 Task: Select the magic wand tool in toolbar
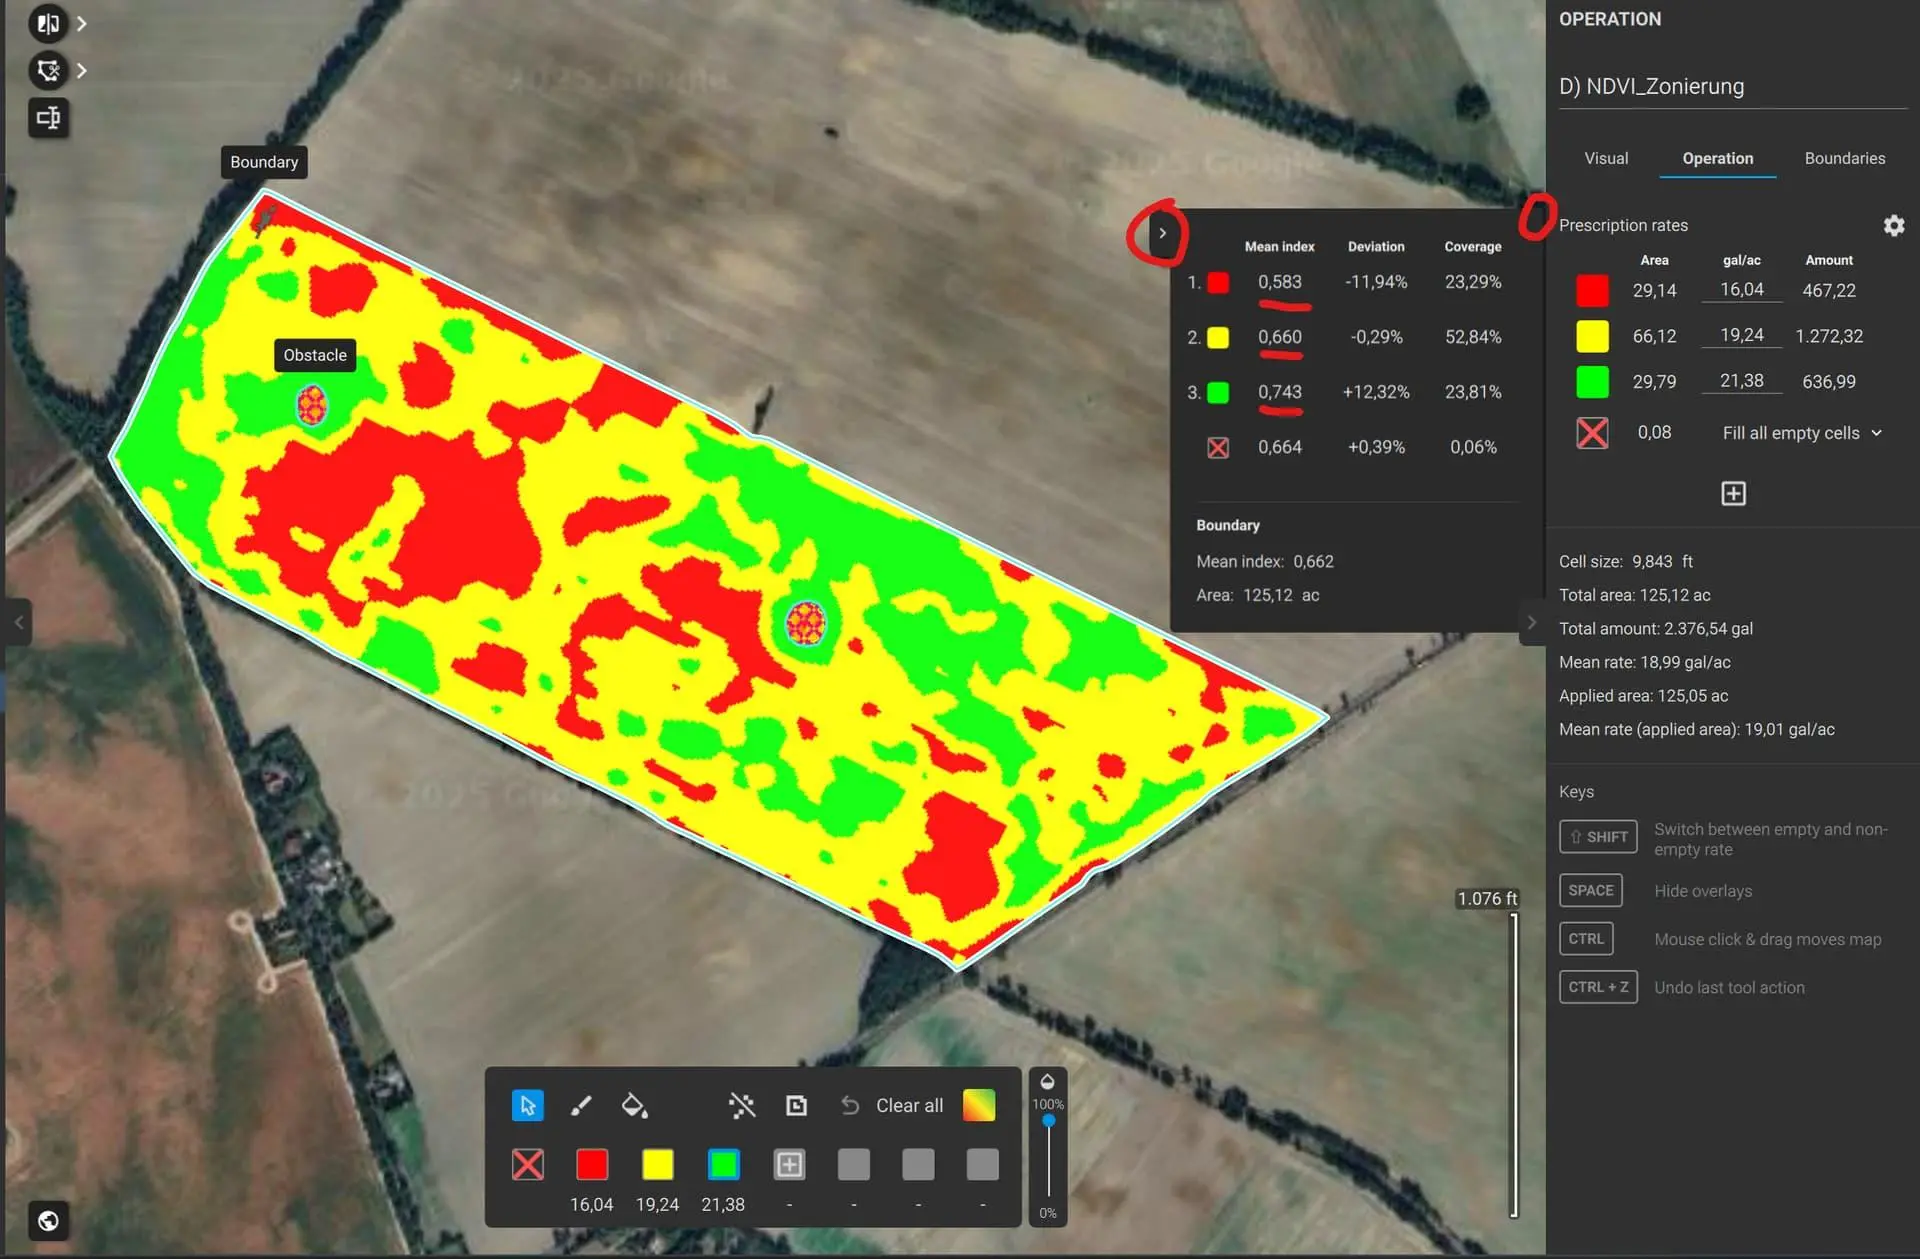click(742, 1105)
